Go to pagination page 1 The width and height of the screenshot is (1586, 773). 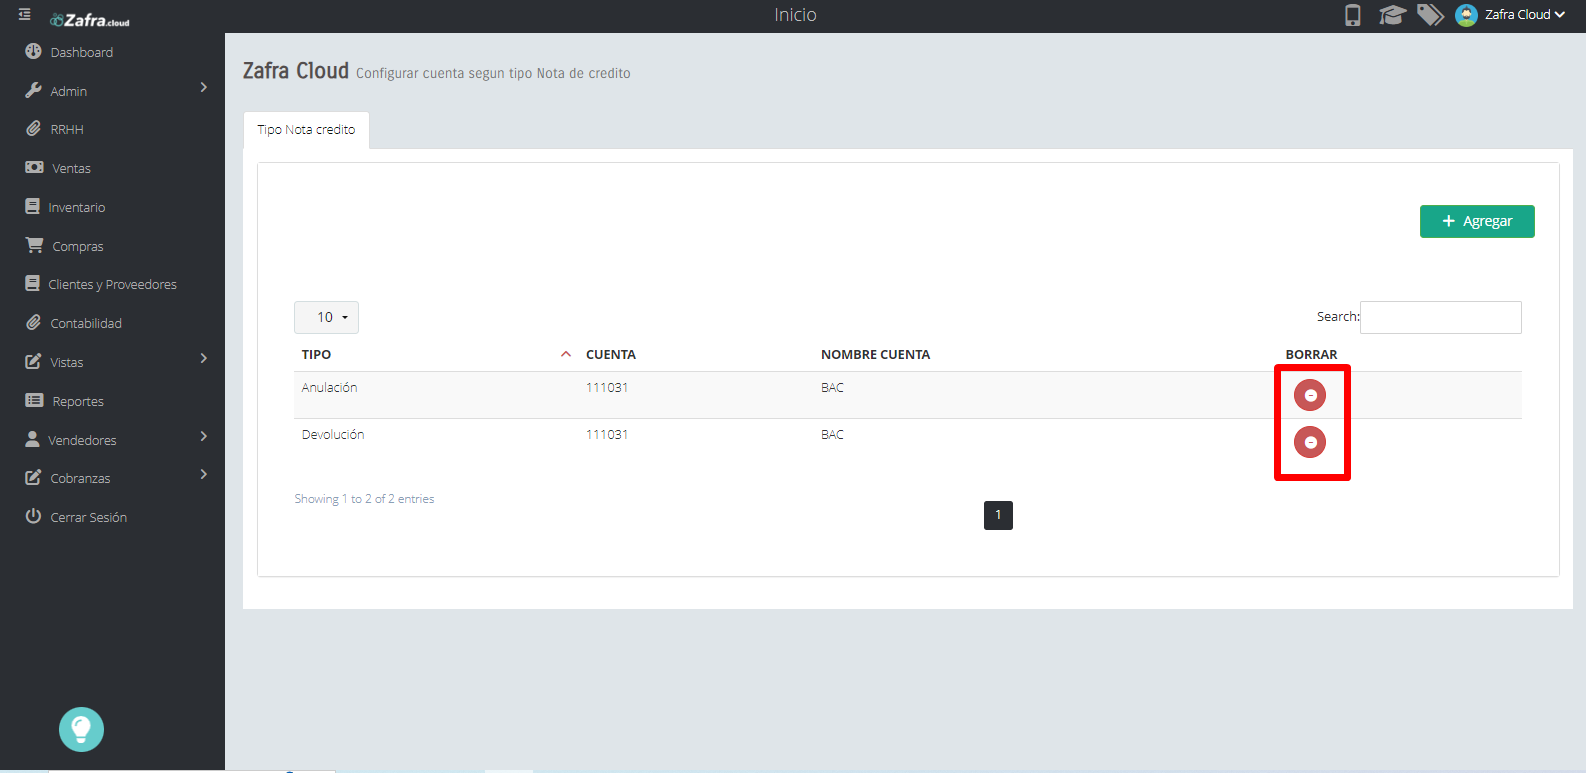click(998, 515)
